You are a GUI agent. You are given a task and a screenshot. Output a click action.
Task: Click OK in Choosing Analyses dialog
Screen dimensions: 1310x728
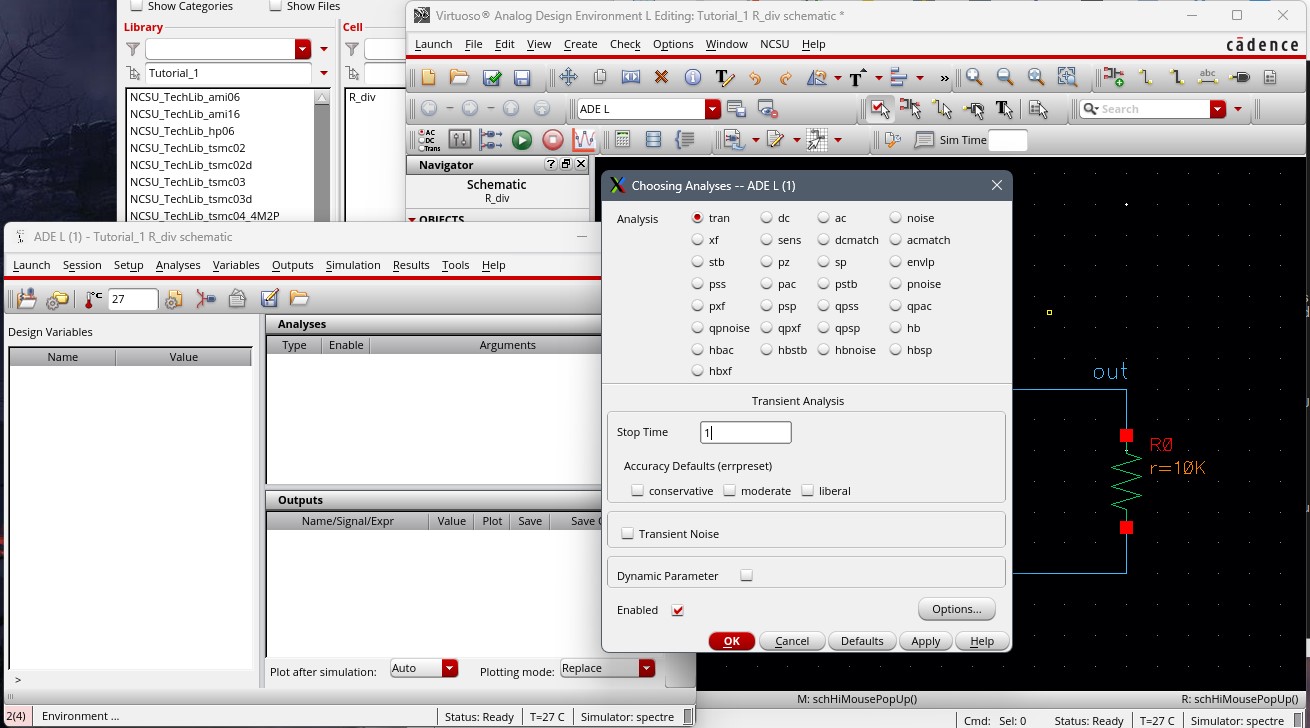pyautogui.click(x=732, y=641)
